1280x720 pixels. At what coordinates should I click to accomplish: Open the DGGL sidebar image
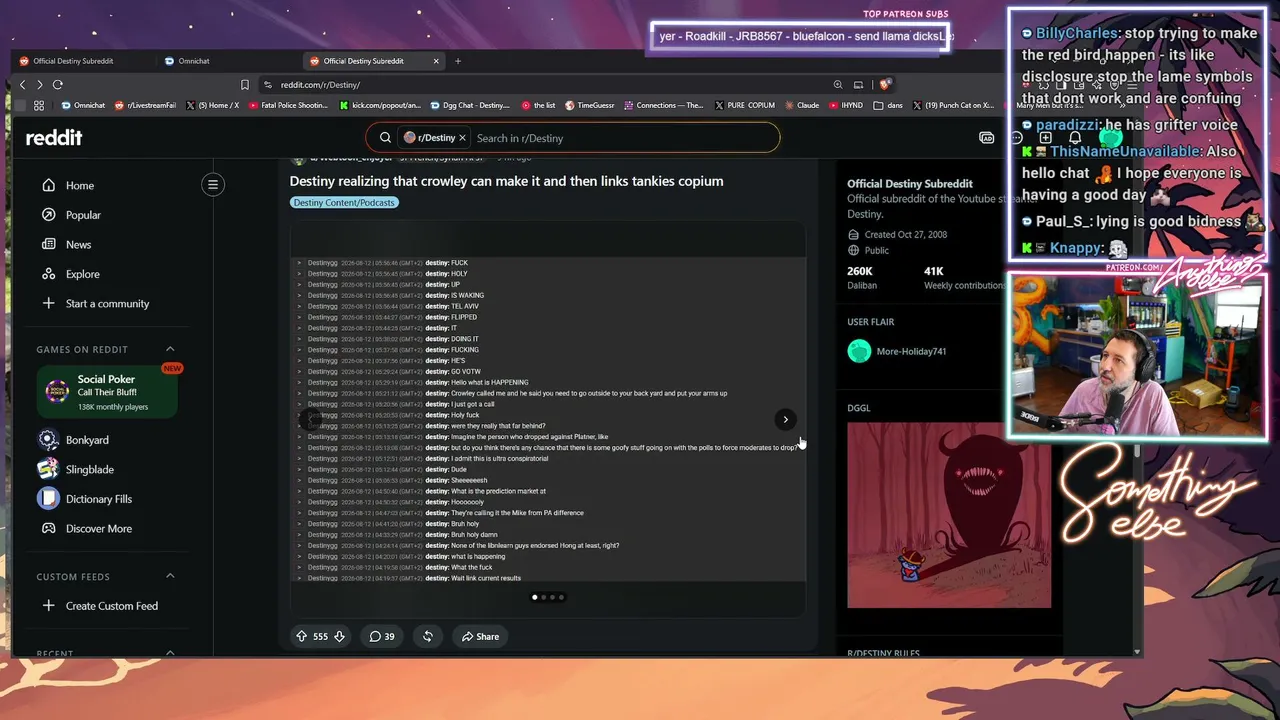pyautogui.click(x=949, y=515)
